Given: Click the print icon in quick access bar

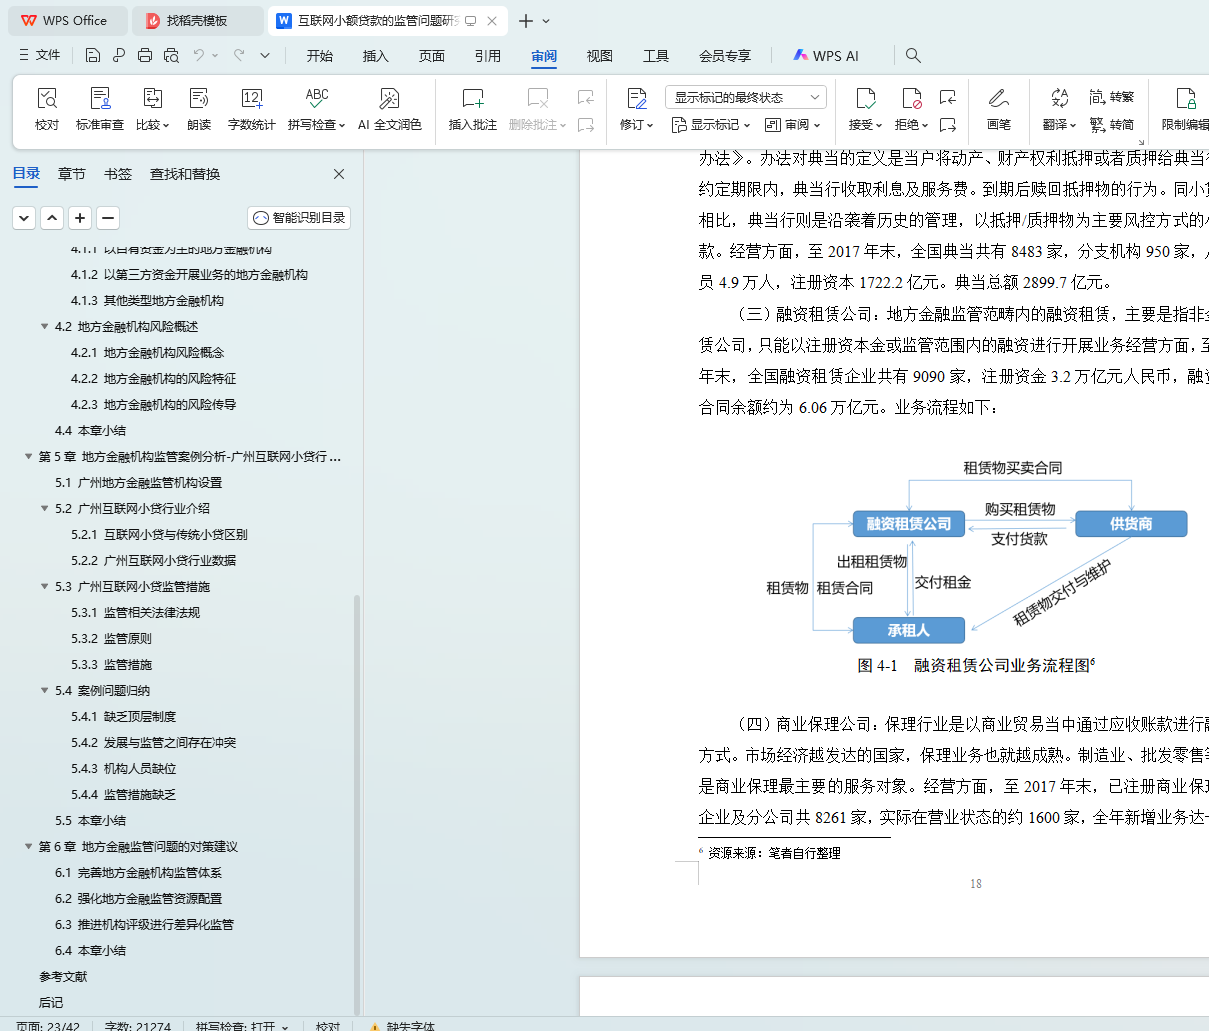Looking at the screenshot, I should [x=145, y=55].
